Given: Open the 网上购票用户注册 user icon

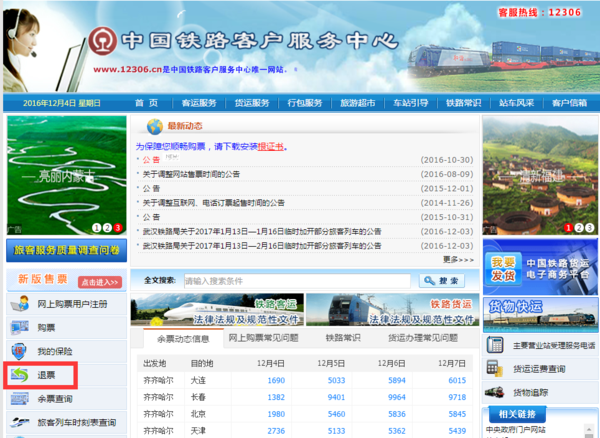Looking at the screenshot, I should (20, 304).
